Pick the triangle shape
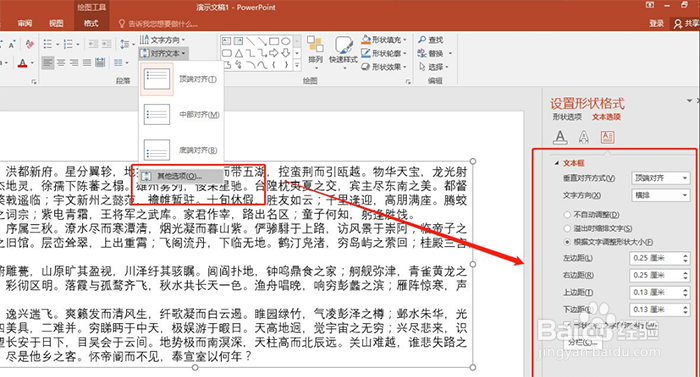The height and width of the screenshot is (377, 700). tap(238, 53)
